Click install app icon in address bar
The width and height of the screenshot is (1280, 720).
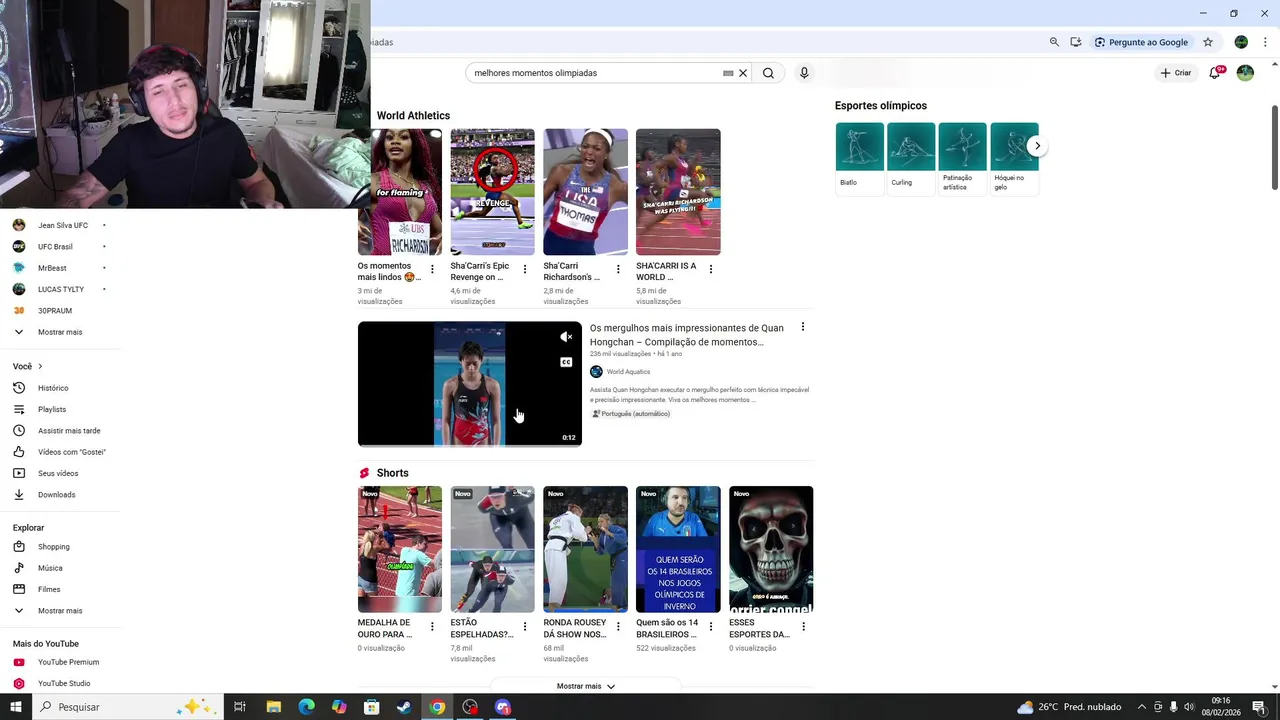[1076, 42]
